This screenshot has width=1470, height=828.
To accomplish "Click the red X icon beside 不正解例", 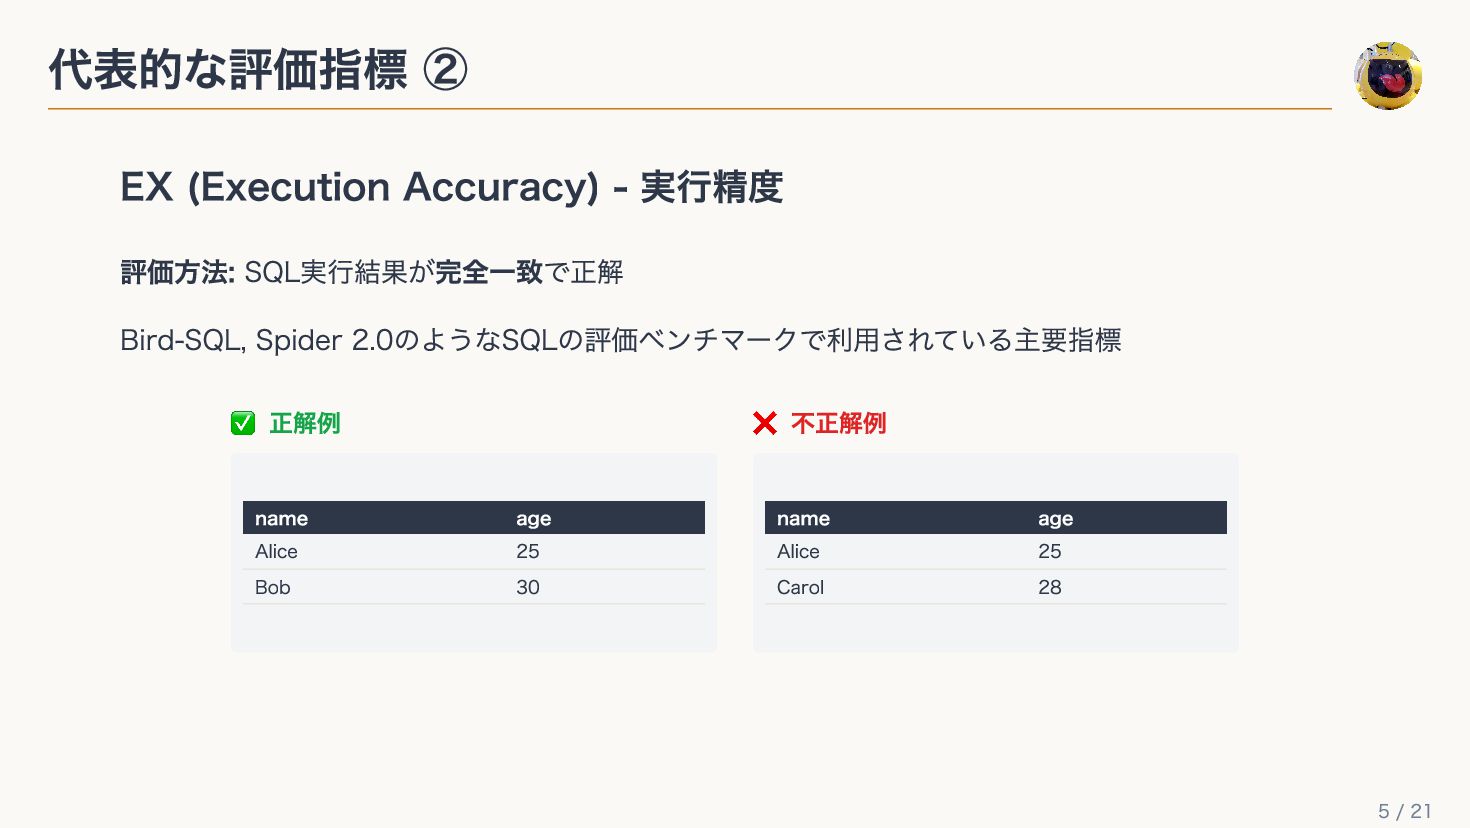I will pyautogui.click(x=765, y=424).
